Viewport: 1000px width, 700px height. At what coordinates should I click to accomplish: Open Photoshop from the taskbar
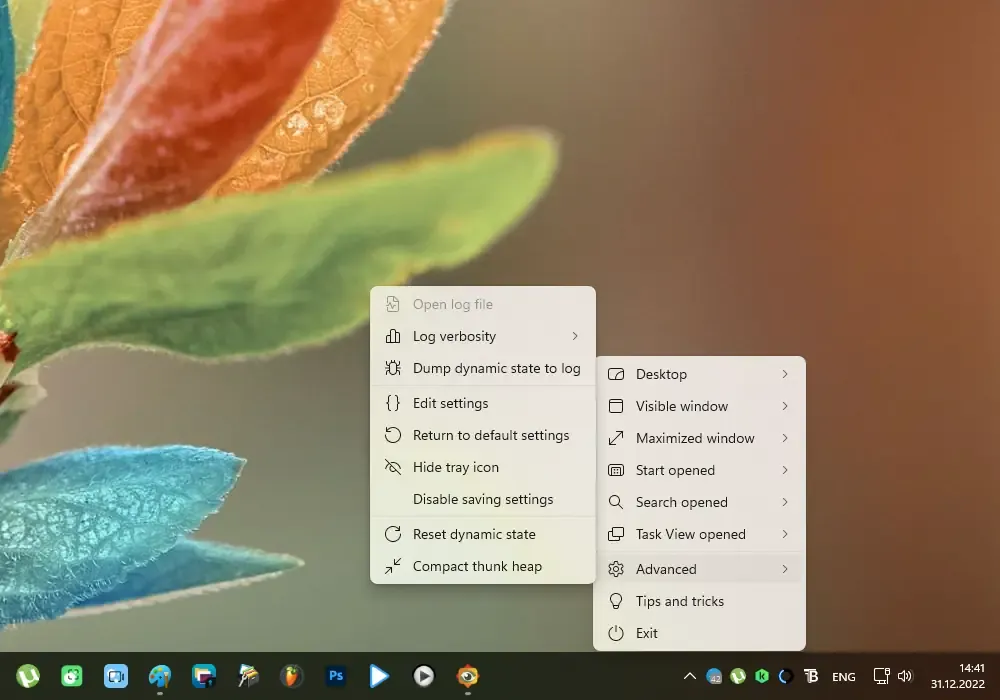pos(335,676)
